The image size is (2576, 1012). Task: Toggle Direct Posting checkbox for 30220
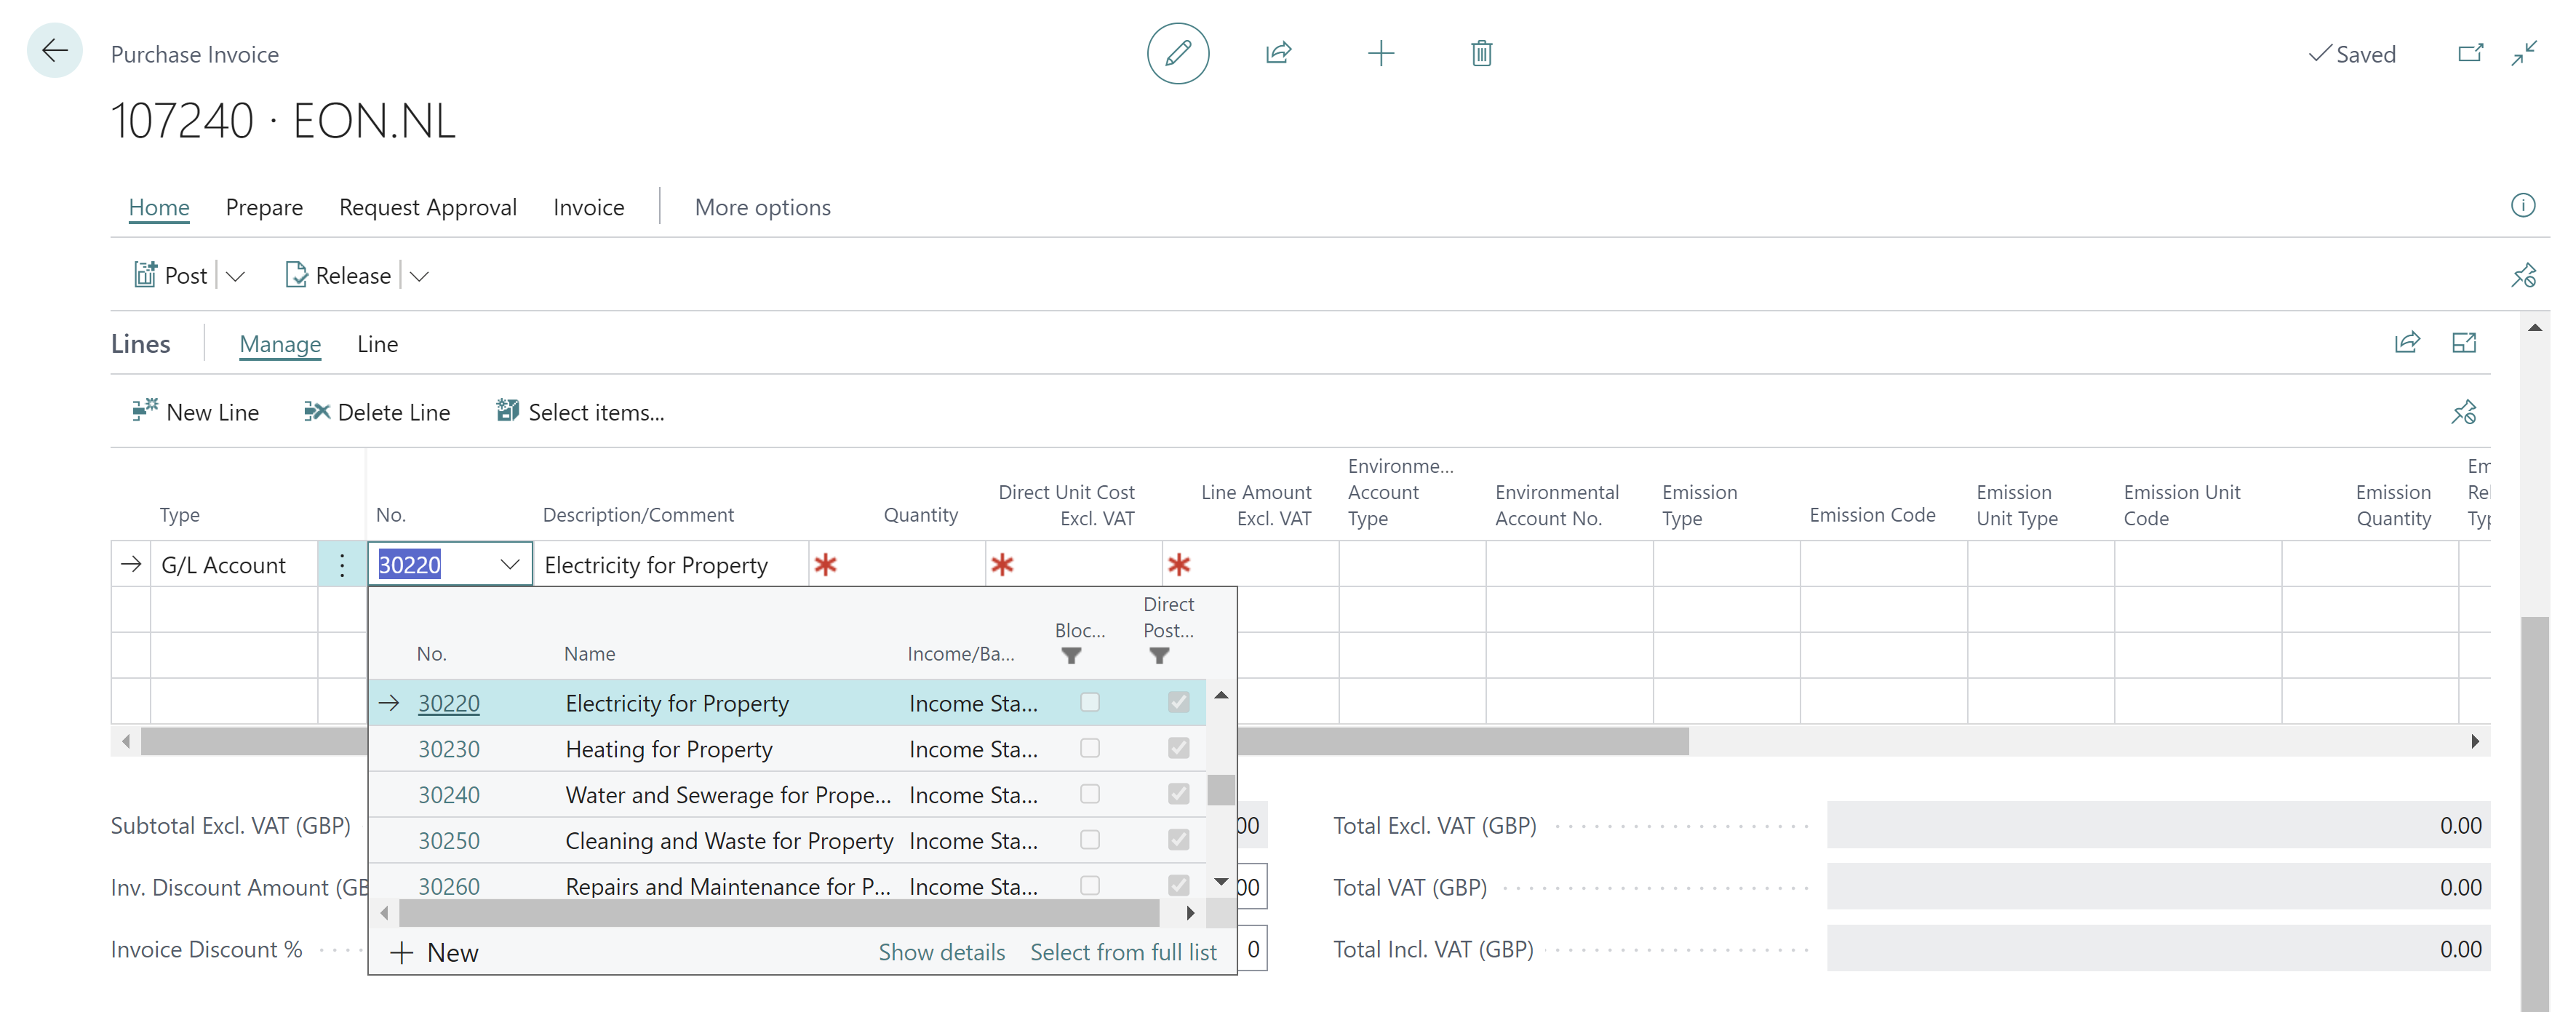(1179, 703)
